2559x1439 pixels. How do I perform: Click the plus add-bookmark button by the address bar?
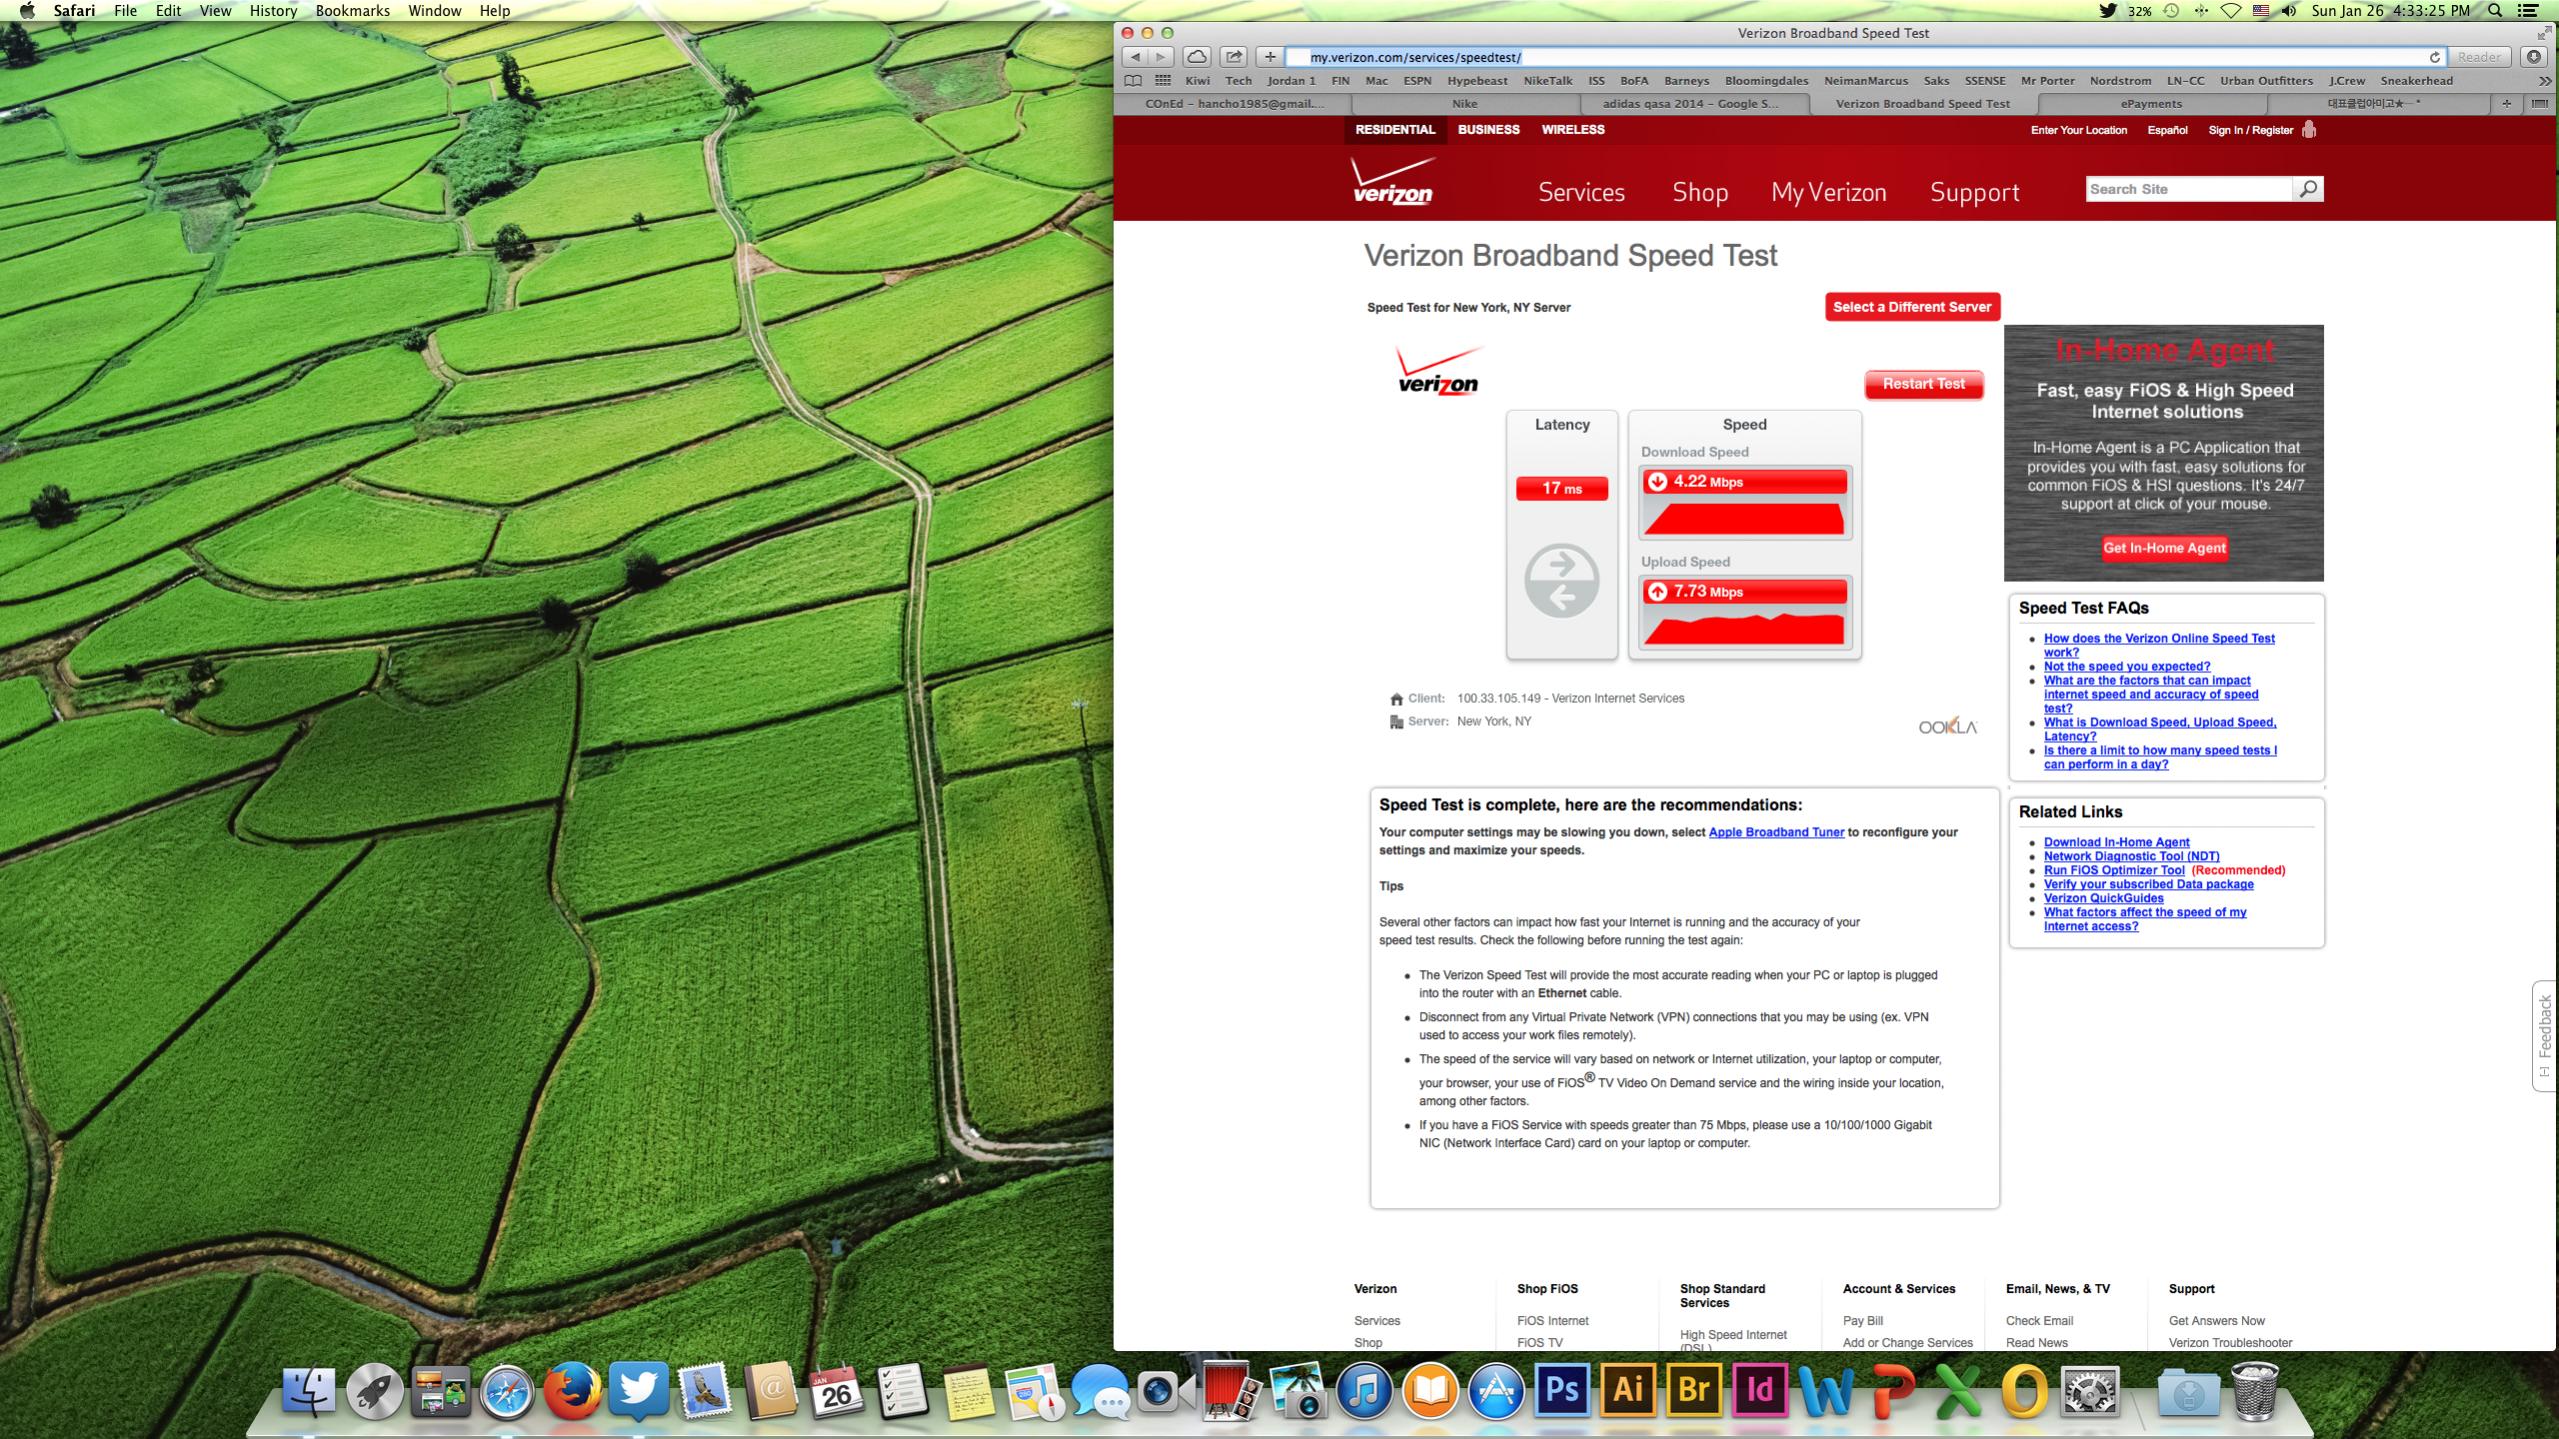(1269, 57)
